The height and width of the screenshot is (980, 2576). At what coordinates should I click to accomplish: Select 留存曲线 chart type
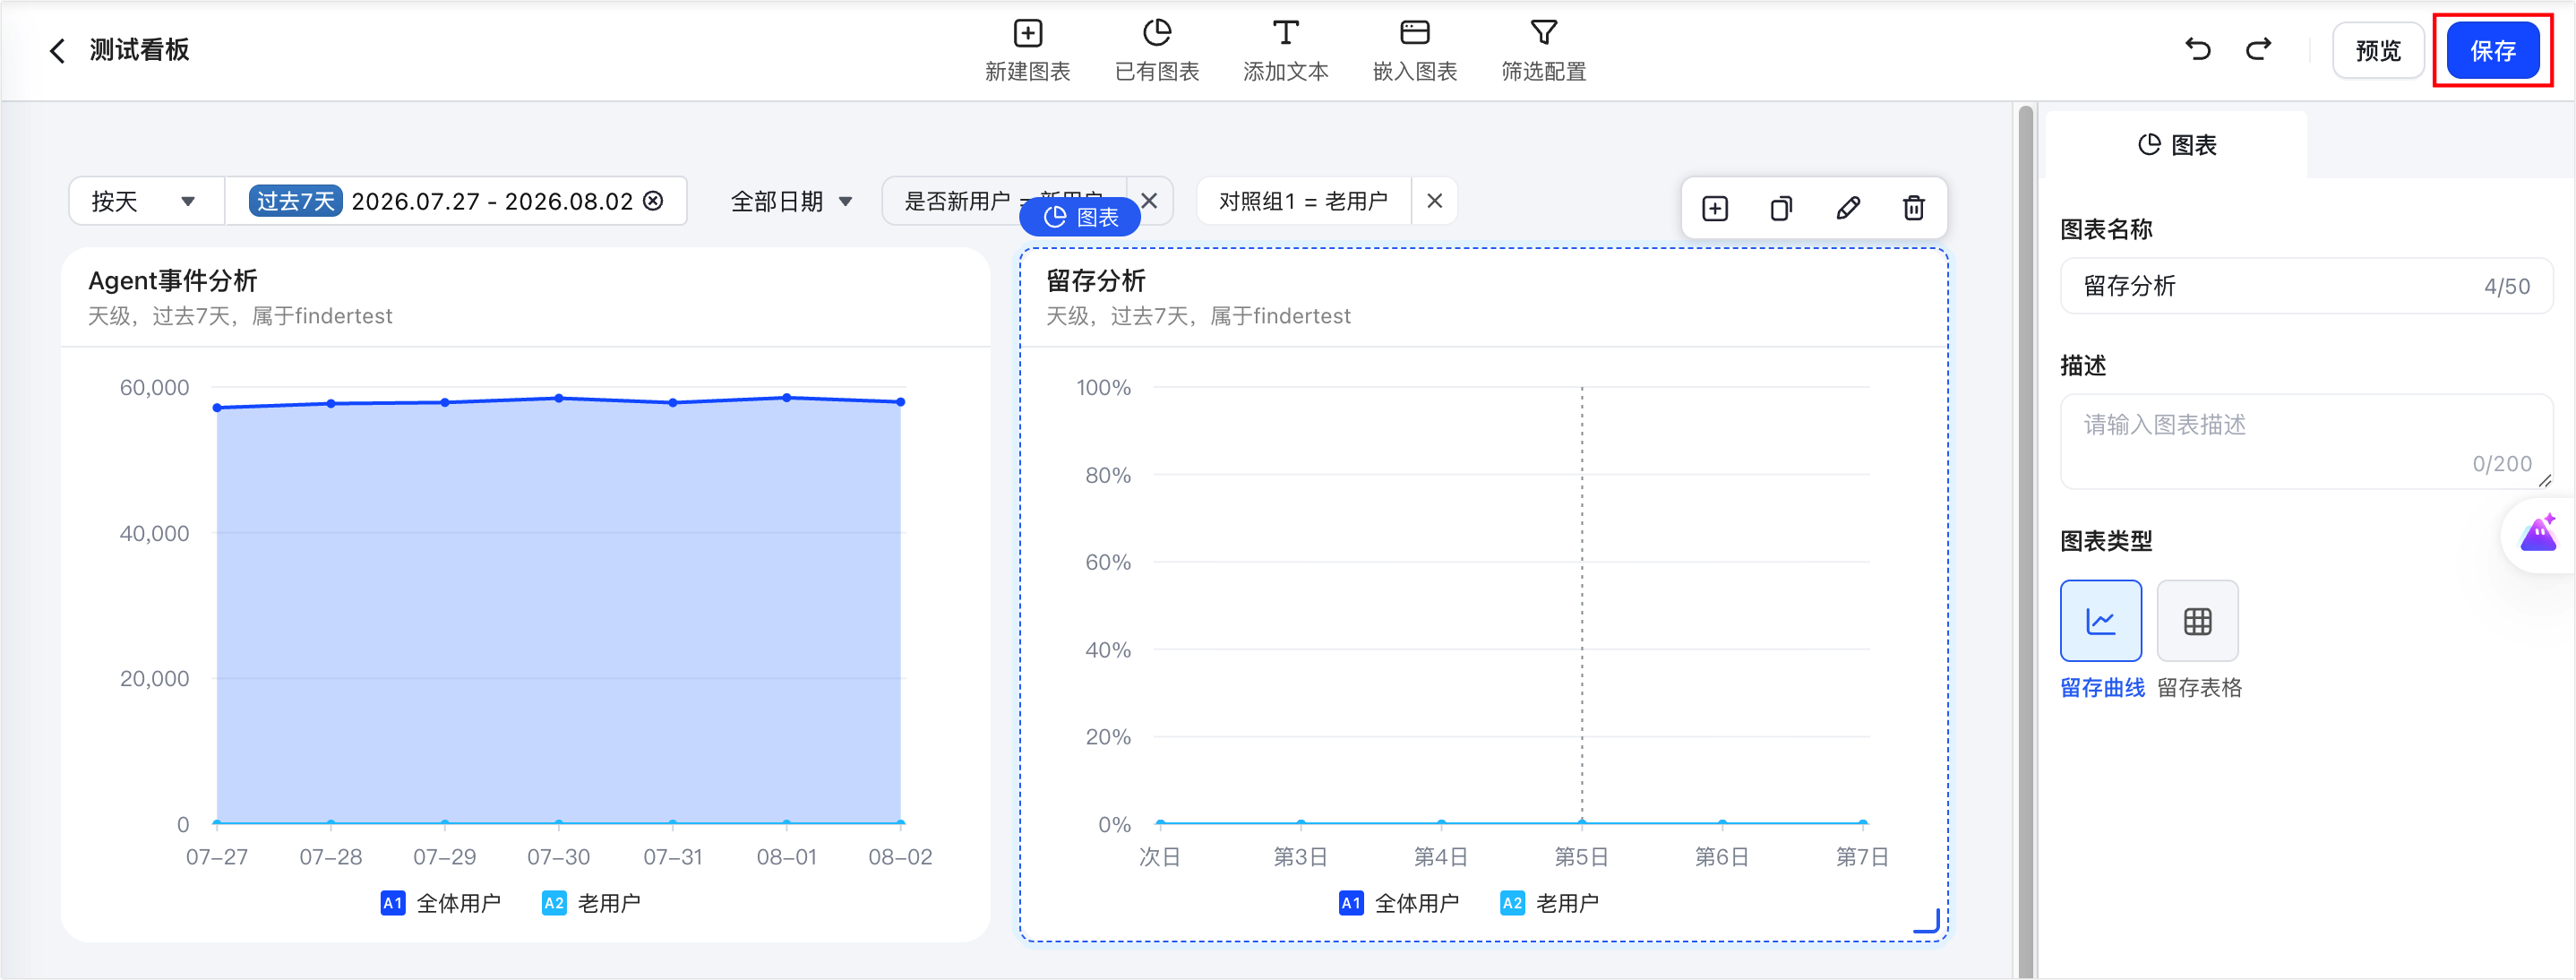(2100, 621)
